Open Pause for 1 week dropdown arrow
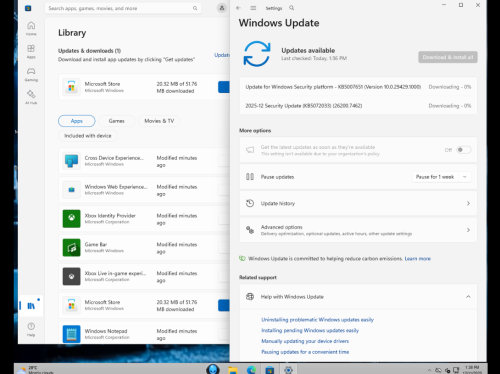The height and width of the screenshot is (374, 500). (465, 177)
